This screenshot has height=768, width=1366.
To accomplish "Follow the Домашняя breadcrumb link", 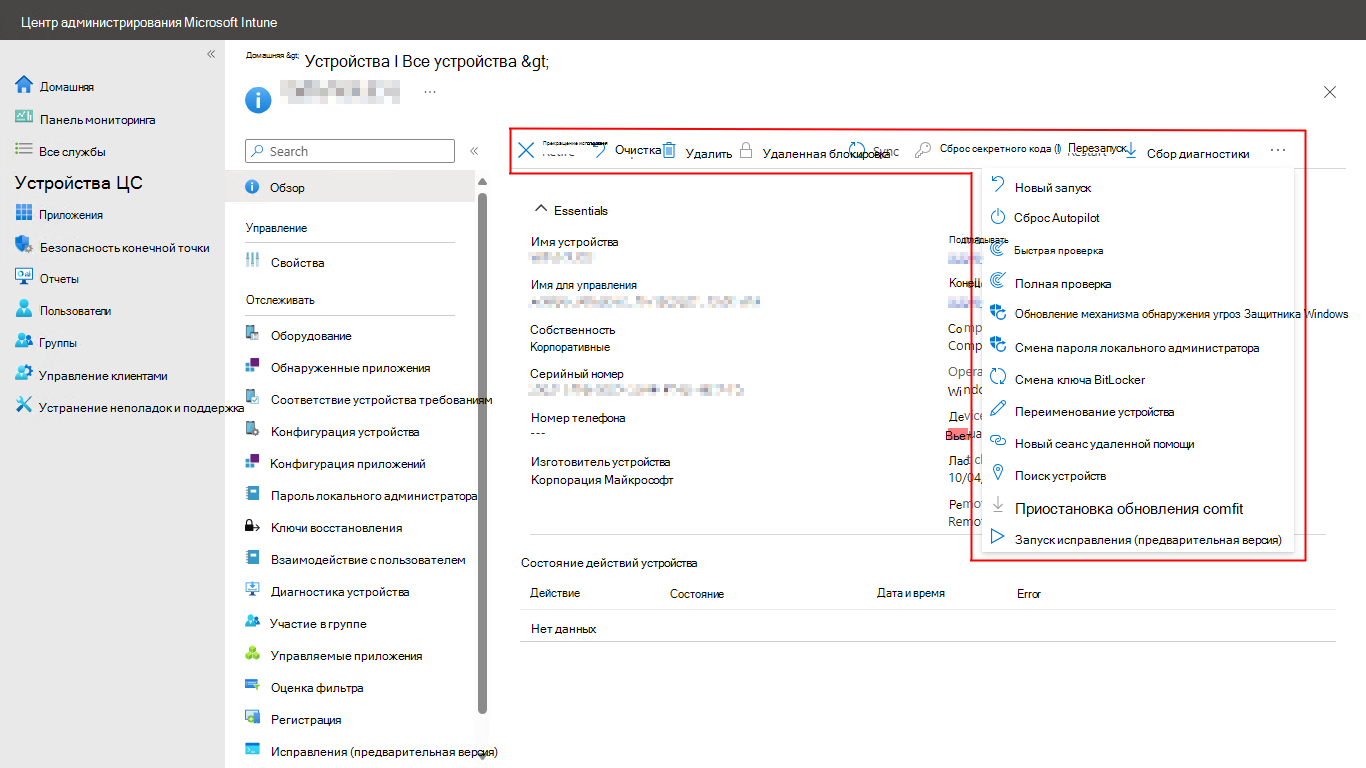I will click(x=272, y=56).
